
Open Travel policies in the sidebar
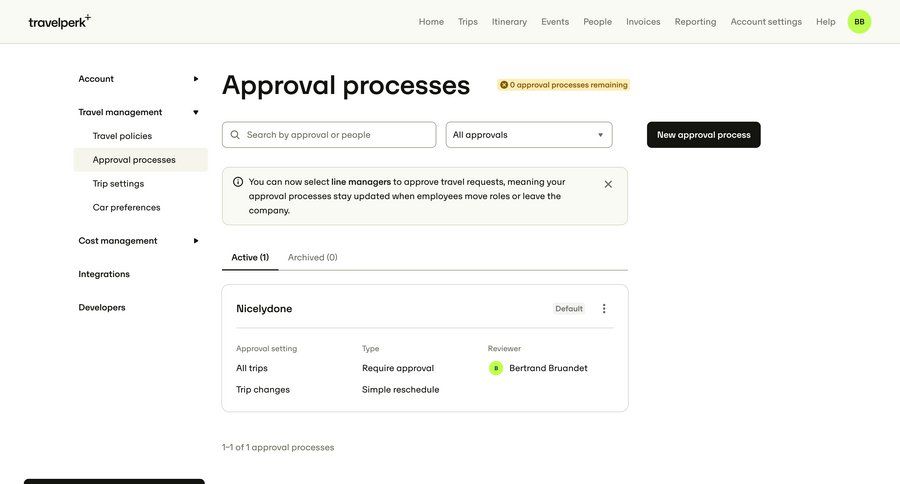coord(122,136)
